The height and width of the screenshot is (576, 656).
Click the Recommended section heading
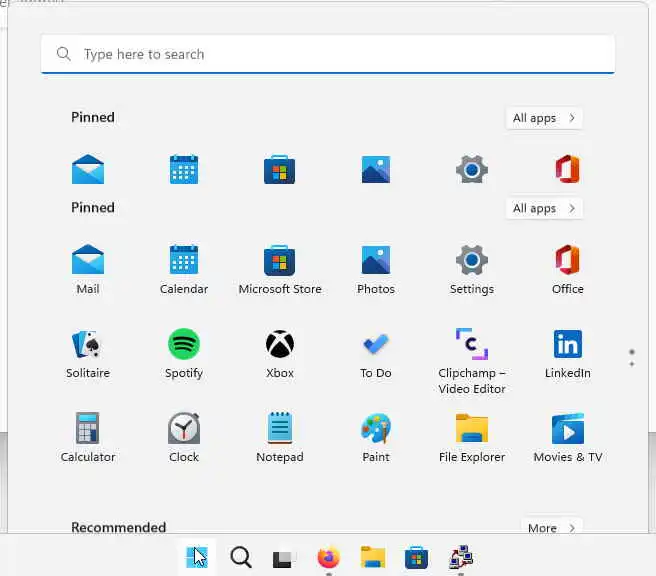pyautogui.click(x=118, y=527)
